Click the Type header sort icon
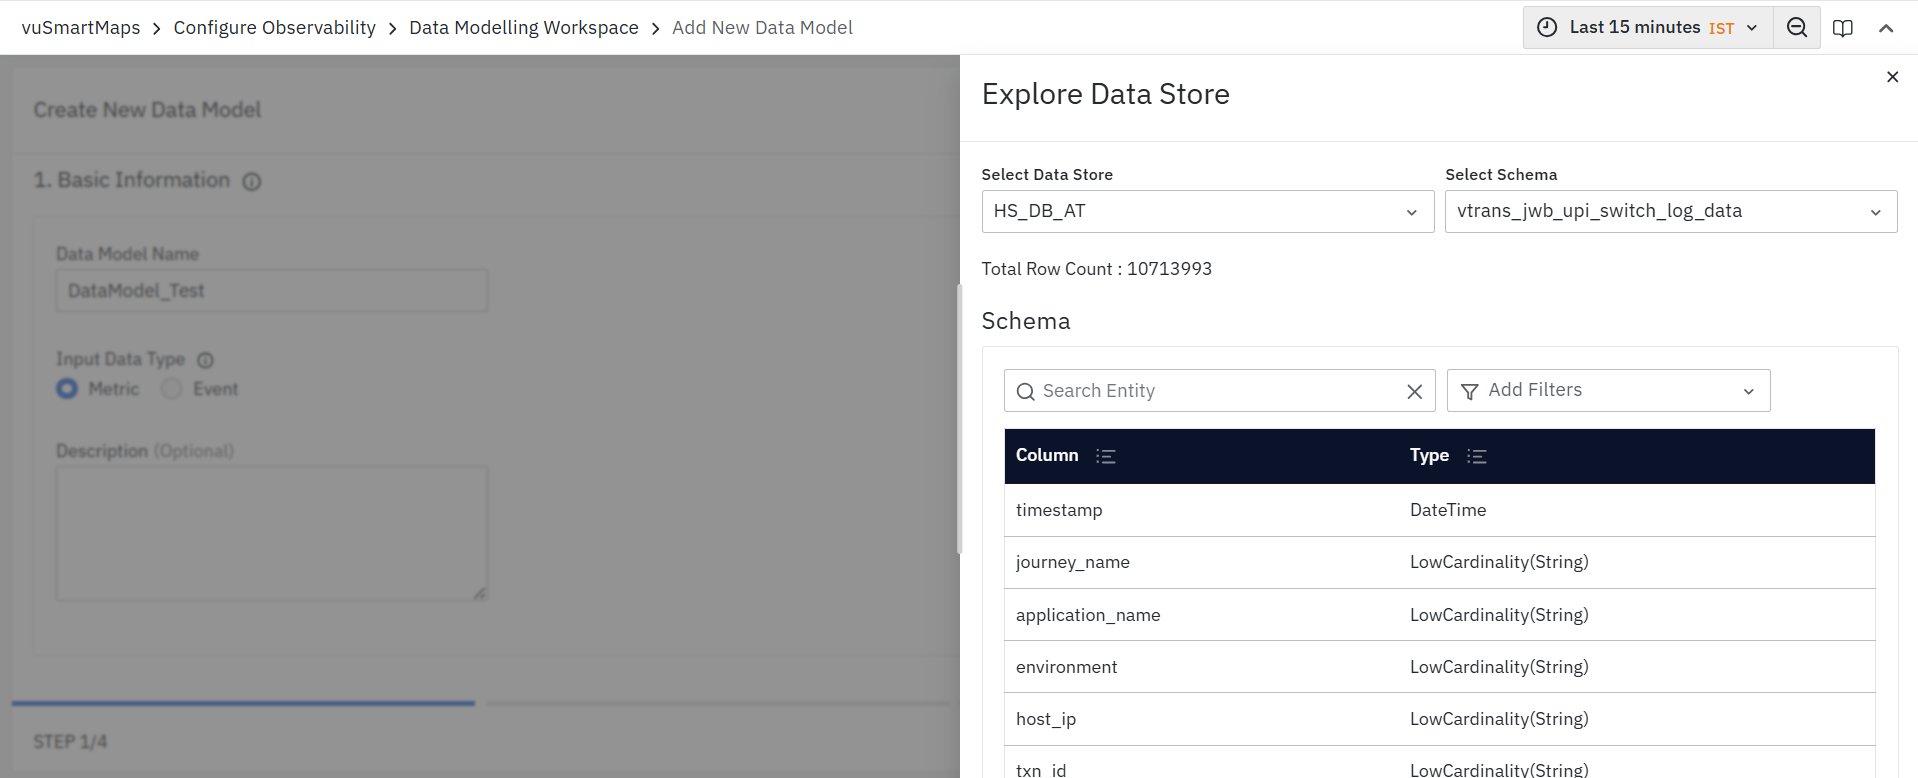 tap(1476, 456)
